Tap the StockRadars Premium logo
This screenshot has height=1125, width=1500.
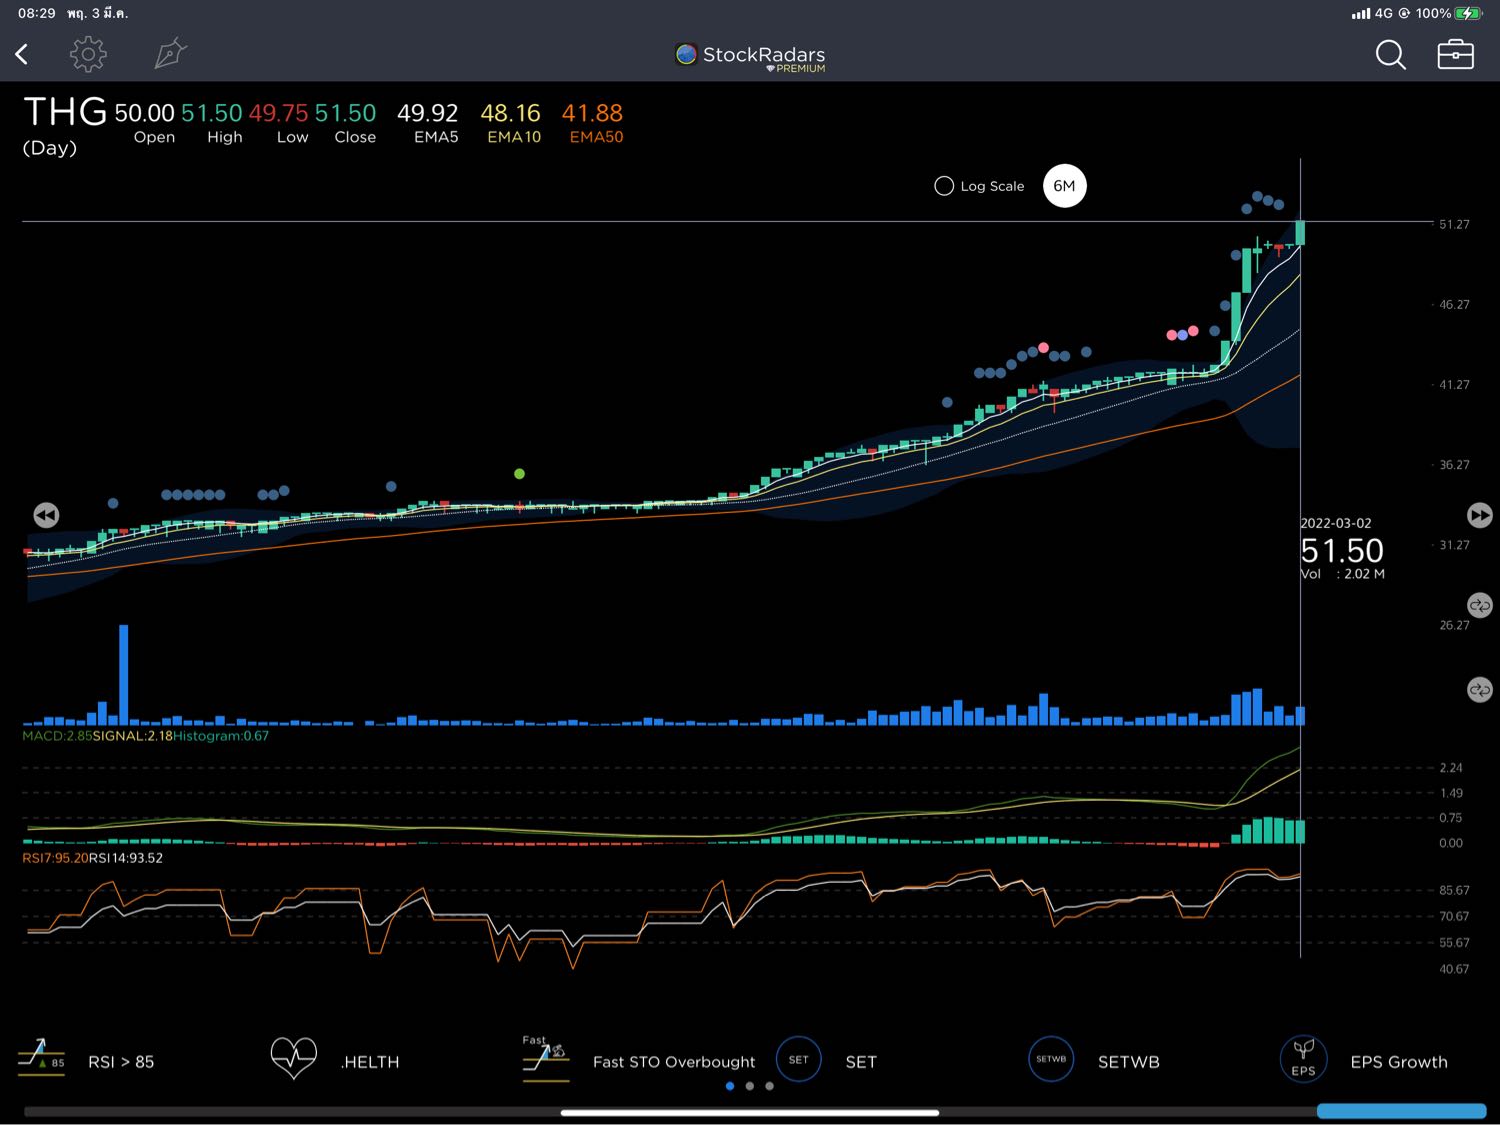click(x=750, y=57)
